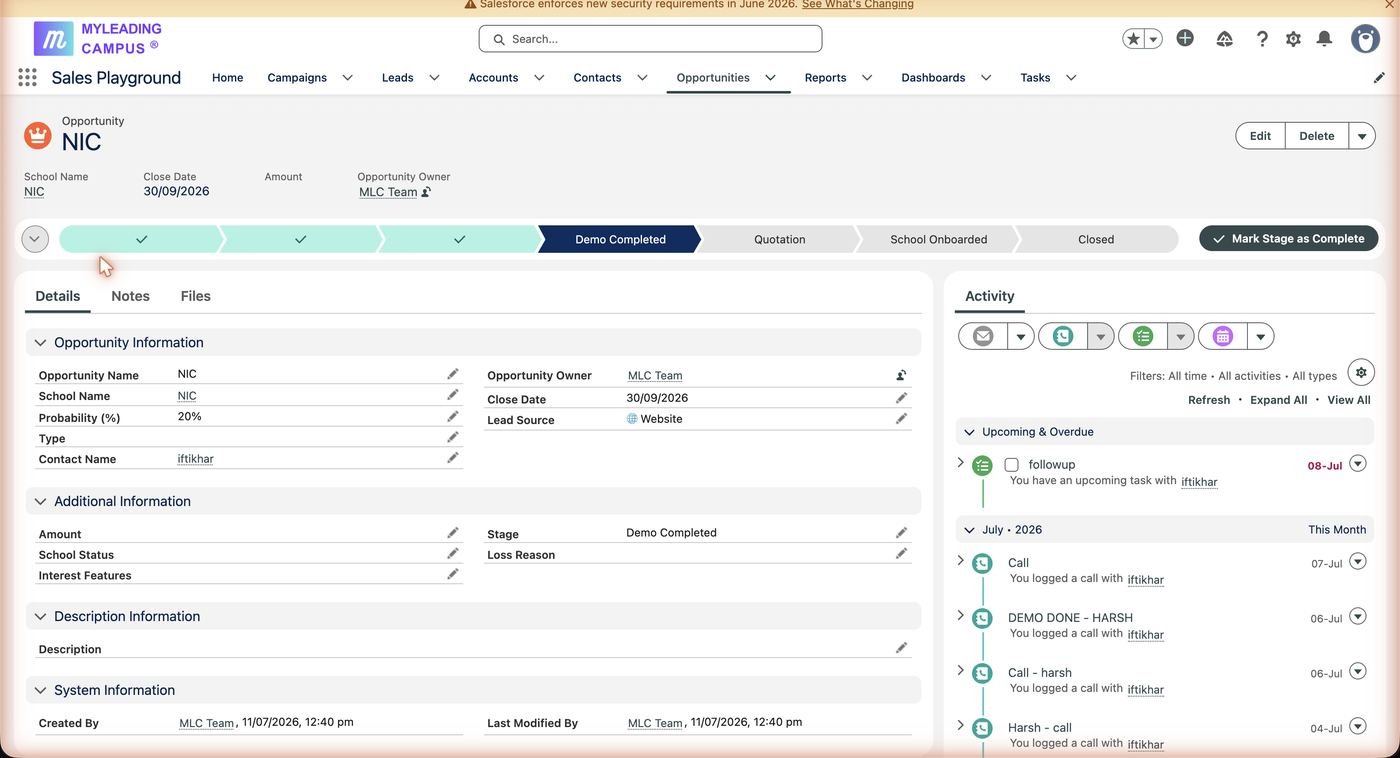Open the iftikhar Contact Name link
Image resolution: width=1400 pixels, height=758 pixels.
(x=196, y=459)
